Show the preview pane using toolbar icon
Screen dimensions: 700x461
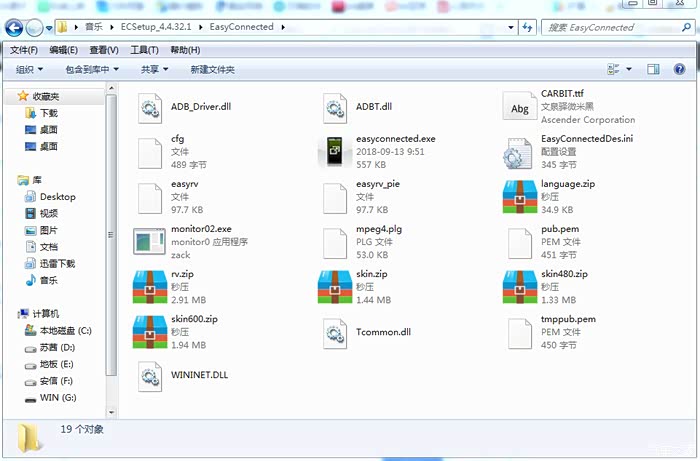click(x=652, y=70)
